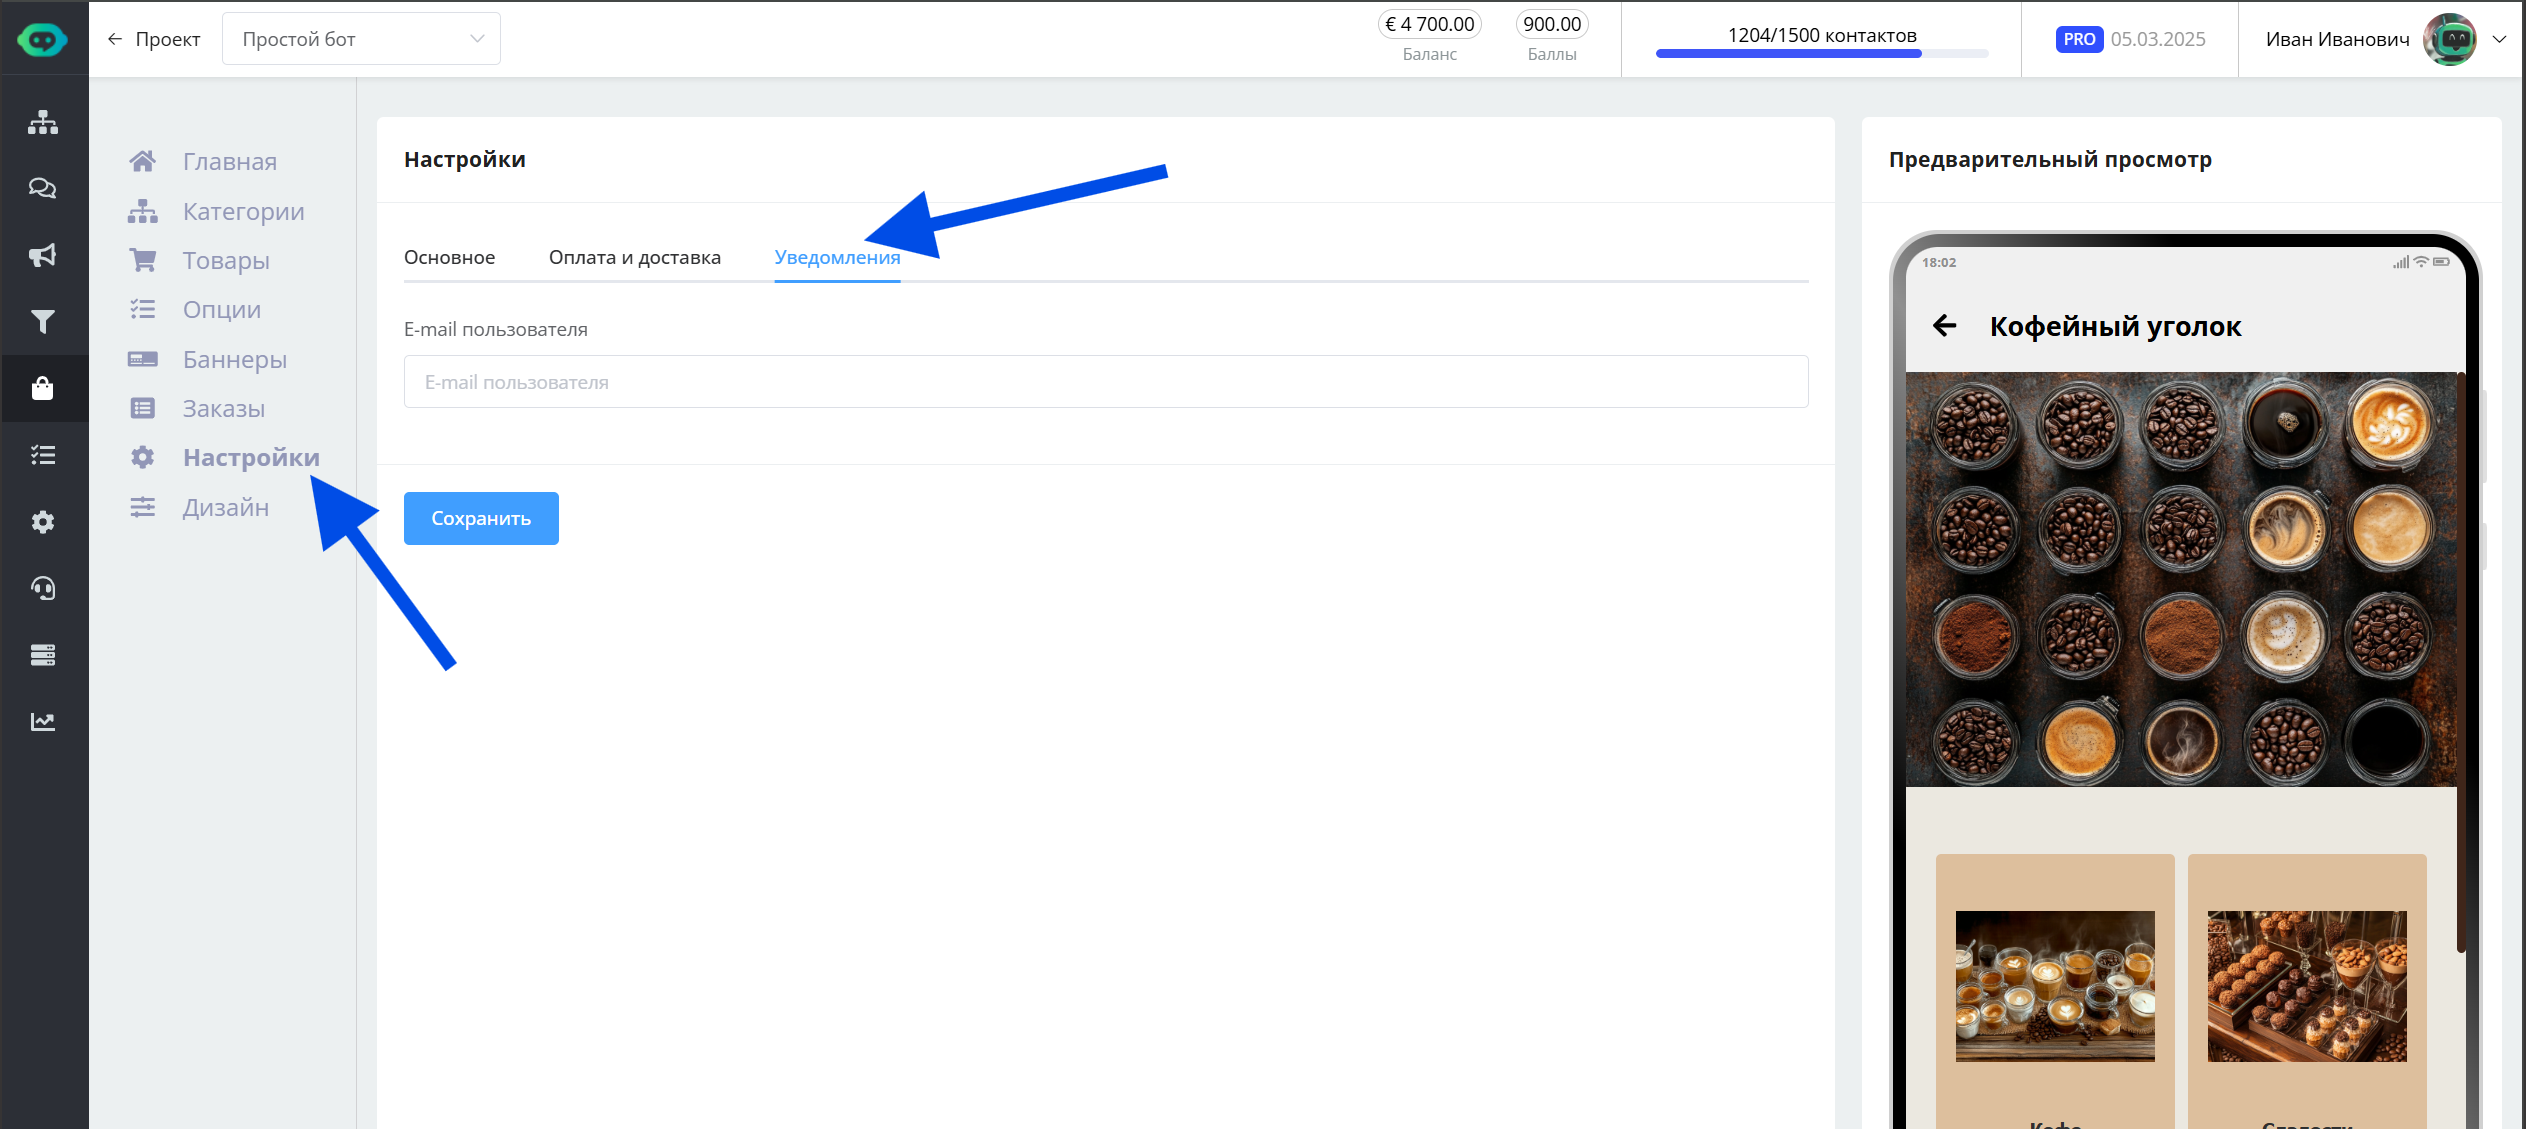2526x1129 pixels.
Task: Select the shopping bag store icon
Action: (x=42, y=388)
